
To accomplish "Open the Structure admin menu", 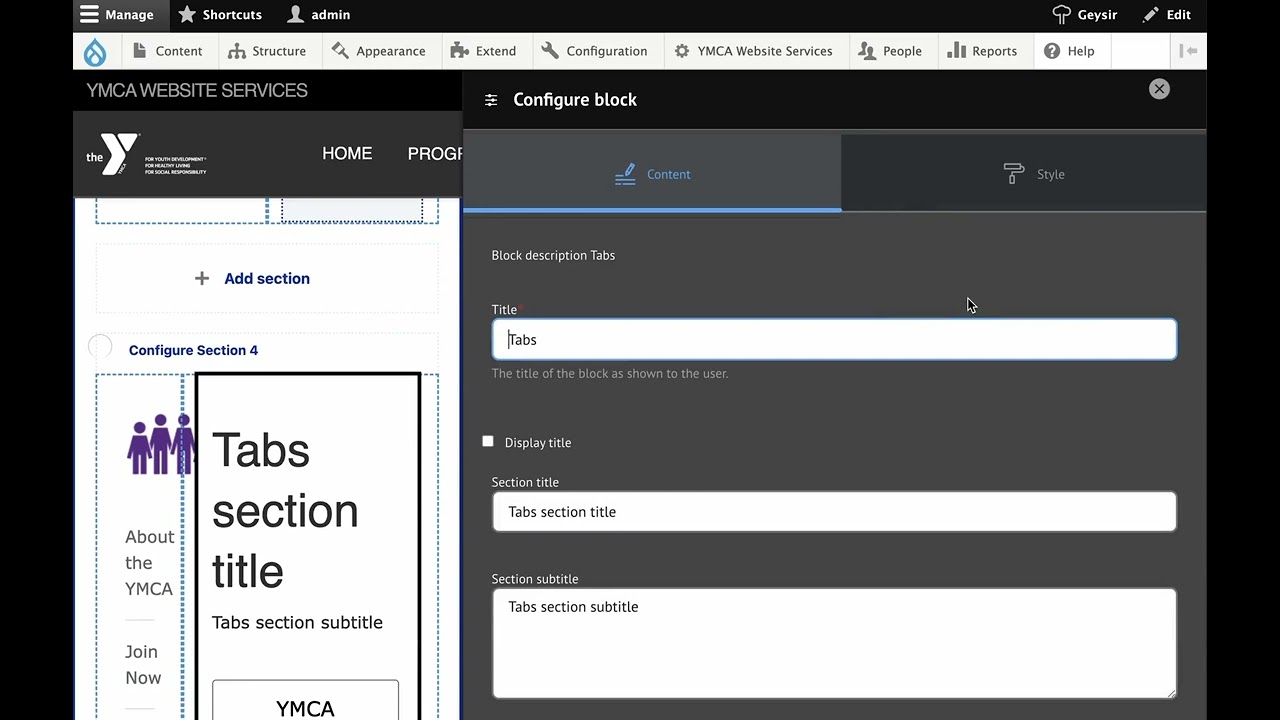I will click(x=267, y=51).
